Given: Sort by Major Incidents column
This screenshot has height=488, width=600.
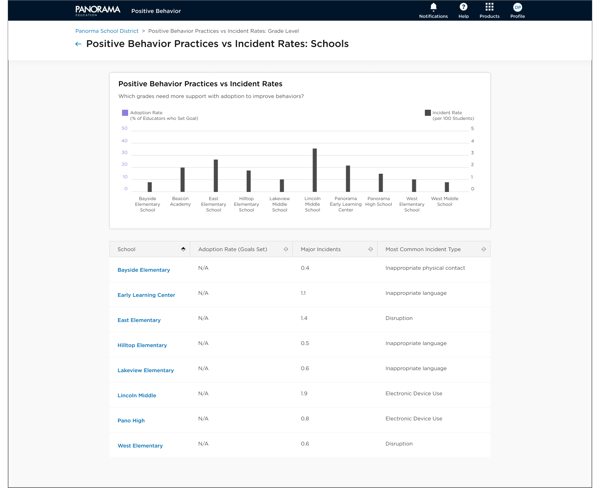Looking at the screenshot, I should [371, 249].
